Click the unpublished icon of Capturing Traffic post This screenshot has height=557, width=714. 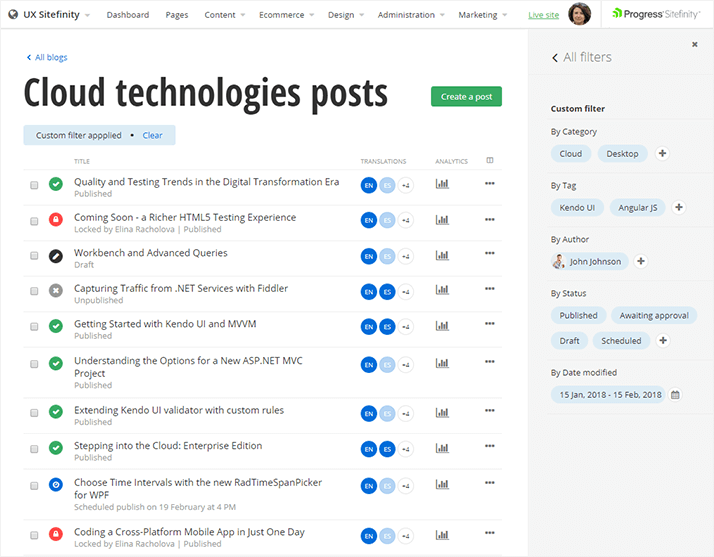[x=56, y=291]
